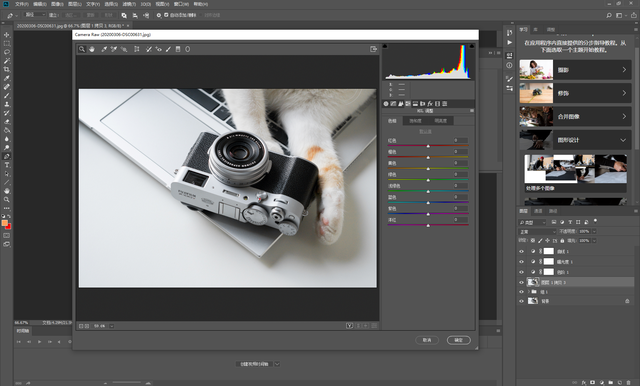Viewport: 640px width, 386px height.
Task: Select the Crop tool in Photoshop toolbox
Action: [x=7, y=69]
